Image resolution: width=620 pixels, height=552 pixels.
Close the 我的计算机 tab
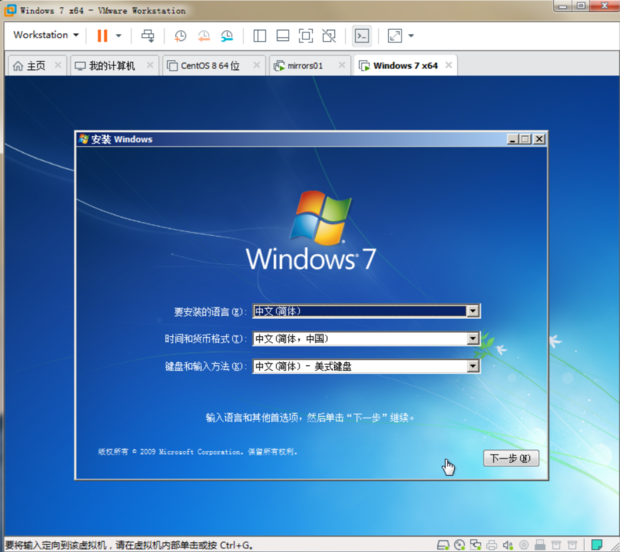pyautogui.click(x=150, y=65)
